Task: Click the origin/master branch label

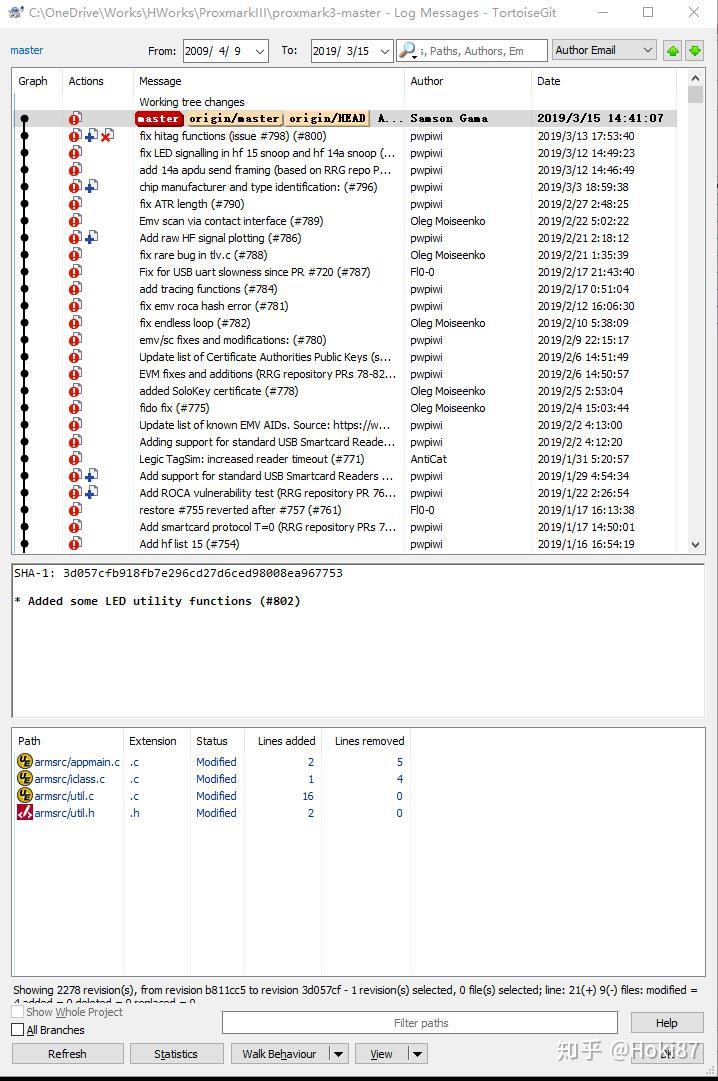Action: click(x=234, y=119)
